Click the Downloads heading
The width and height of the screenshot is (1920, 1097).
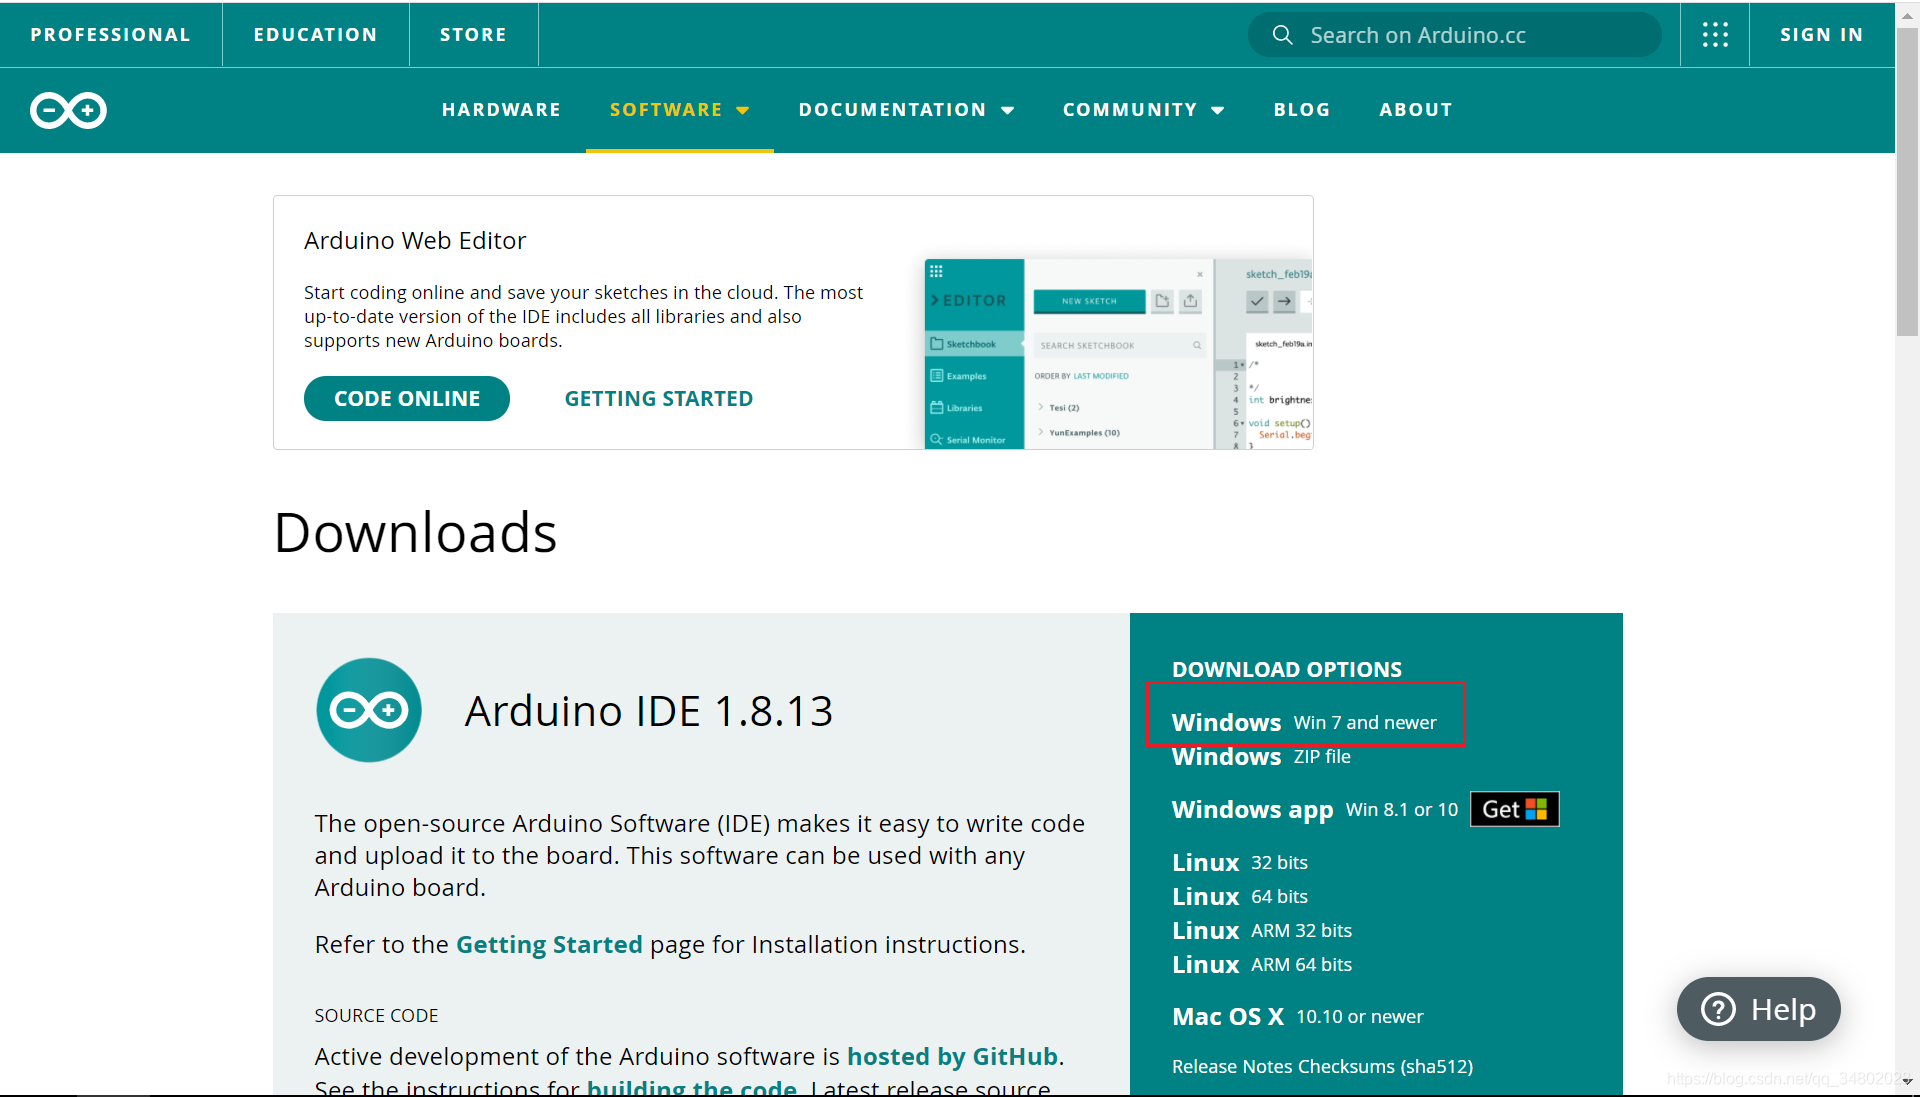point(415,532)
